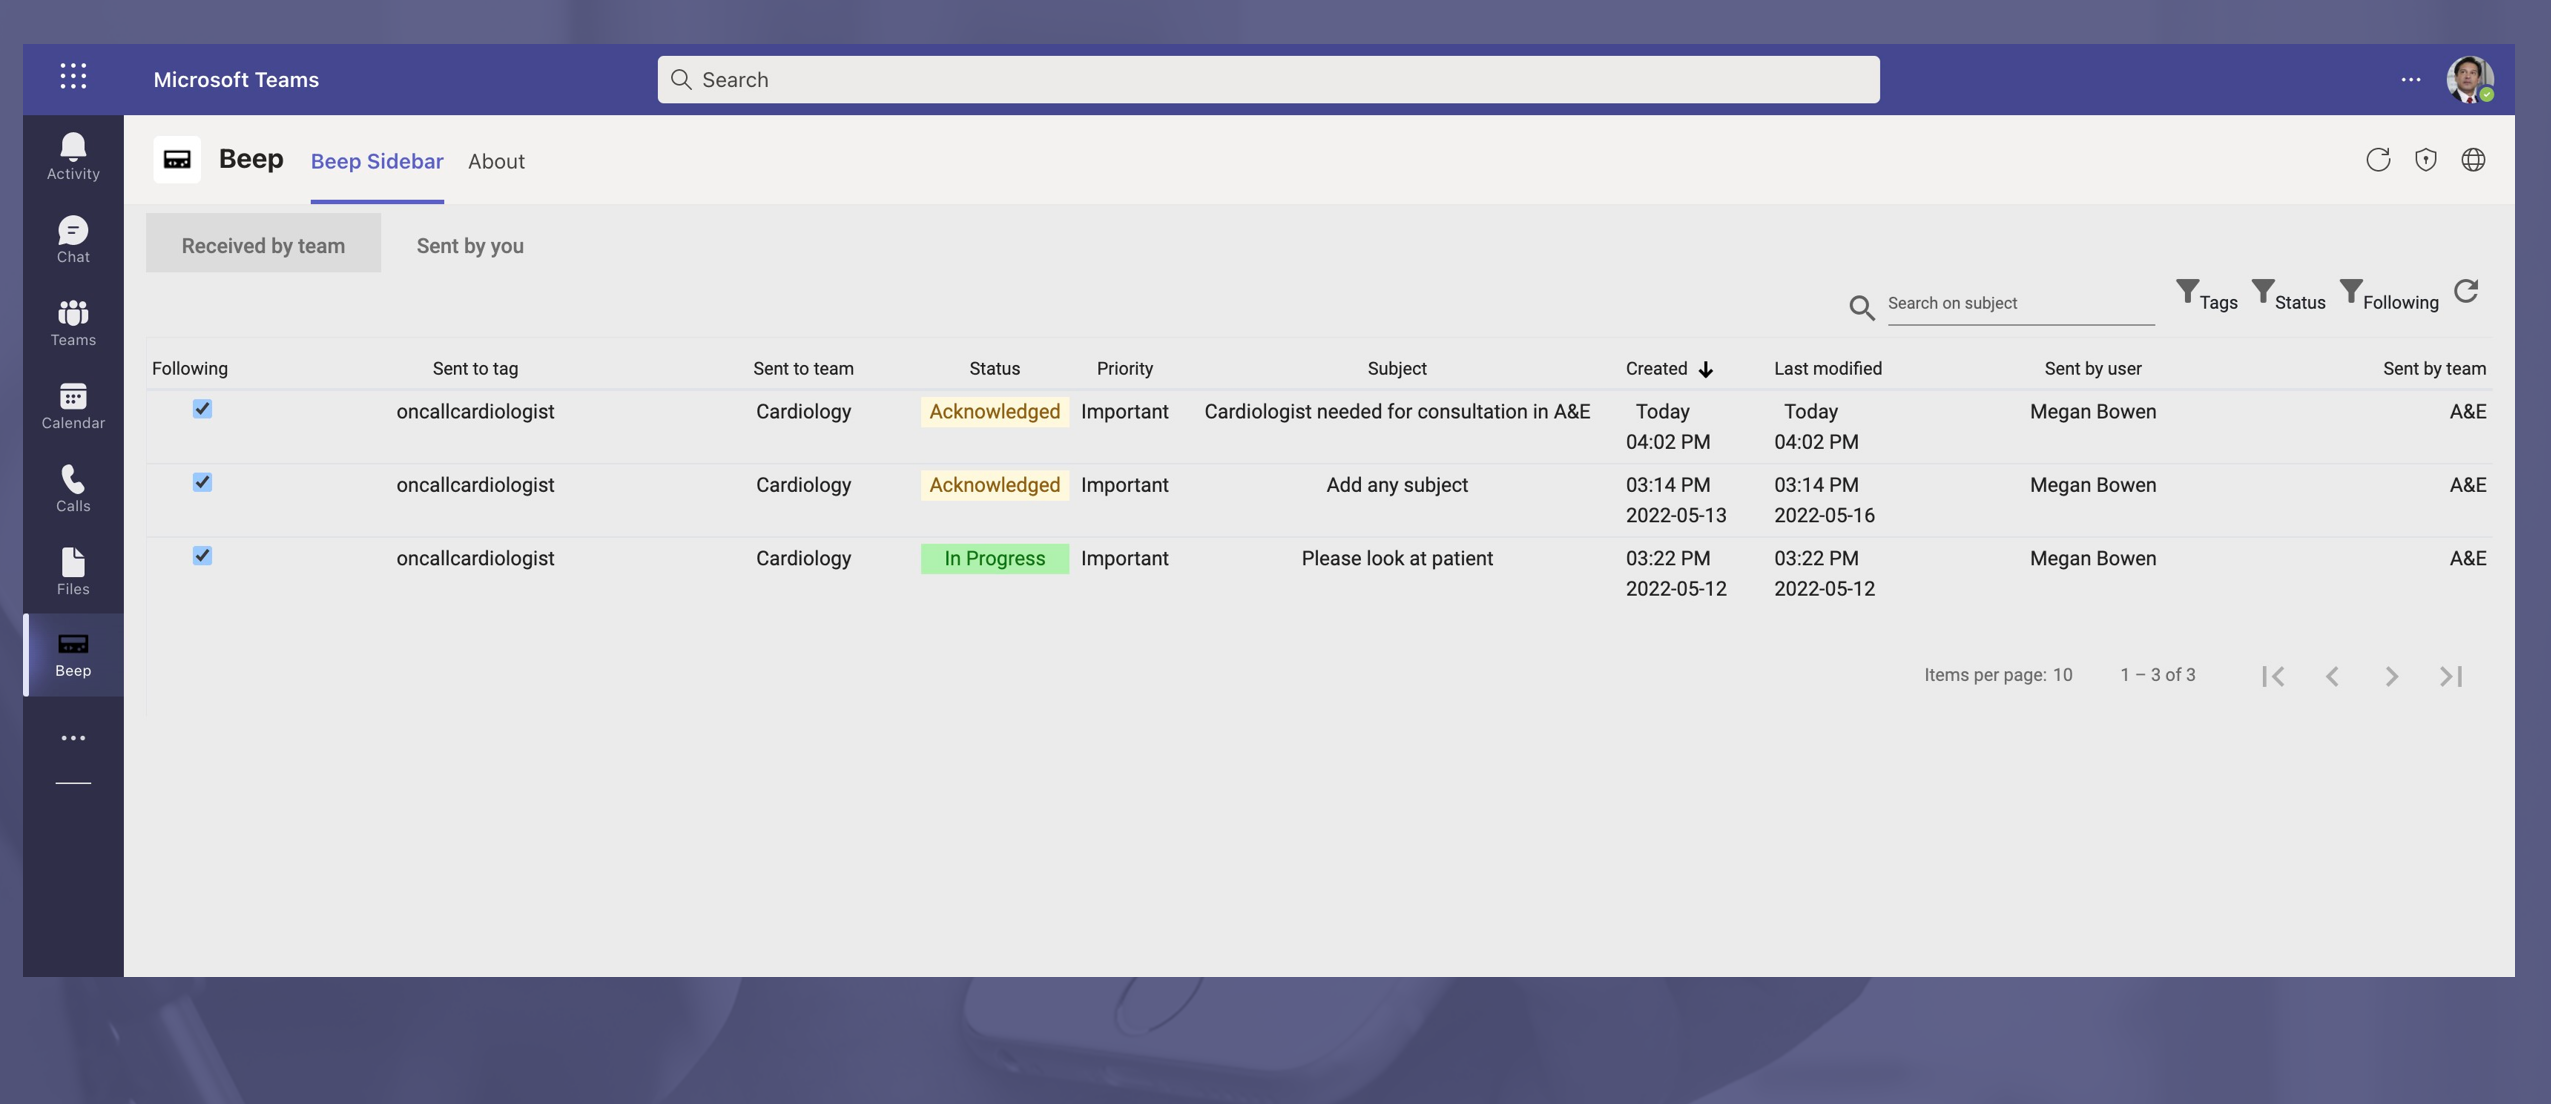Open the Status filter dropdown

coord(2288,296)
